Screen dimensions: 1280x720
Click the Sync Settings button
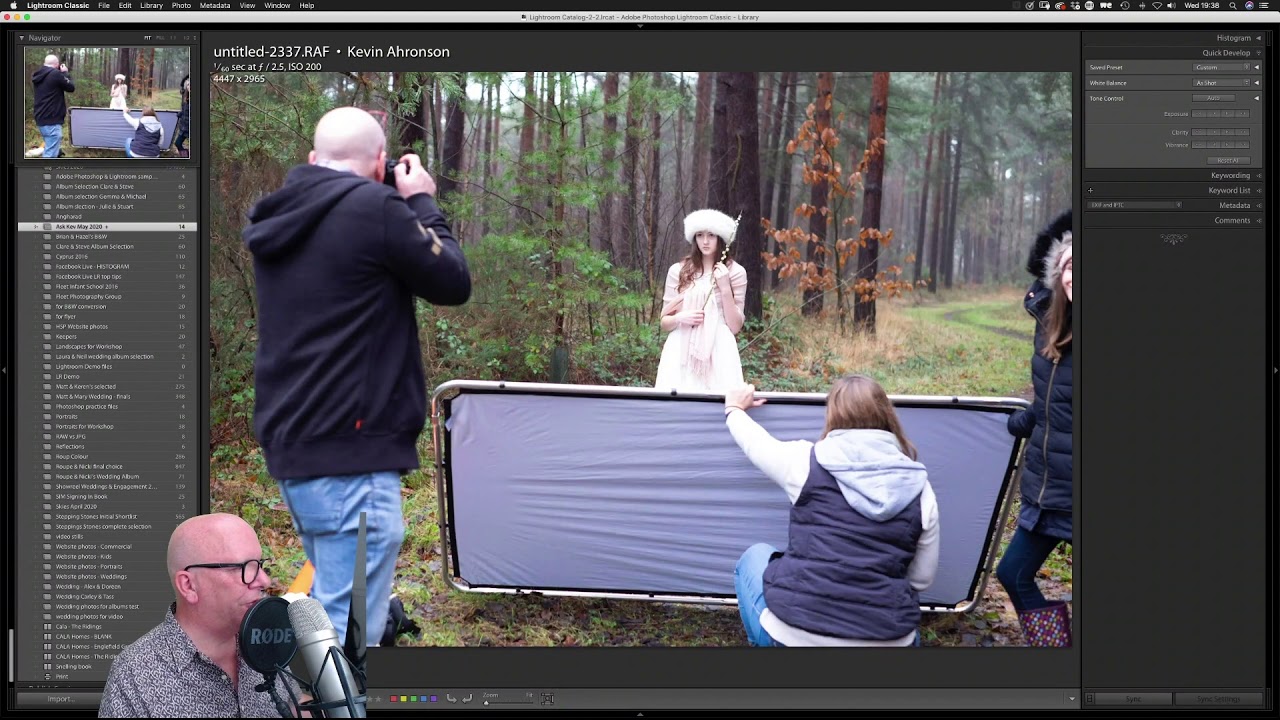[x=1219, y=699]
